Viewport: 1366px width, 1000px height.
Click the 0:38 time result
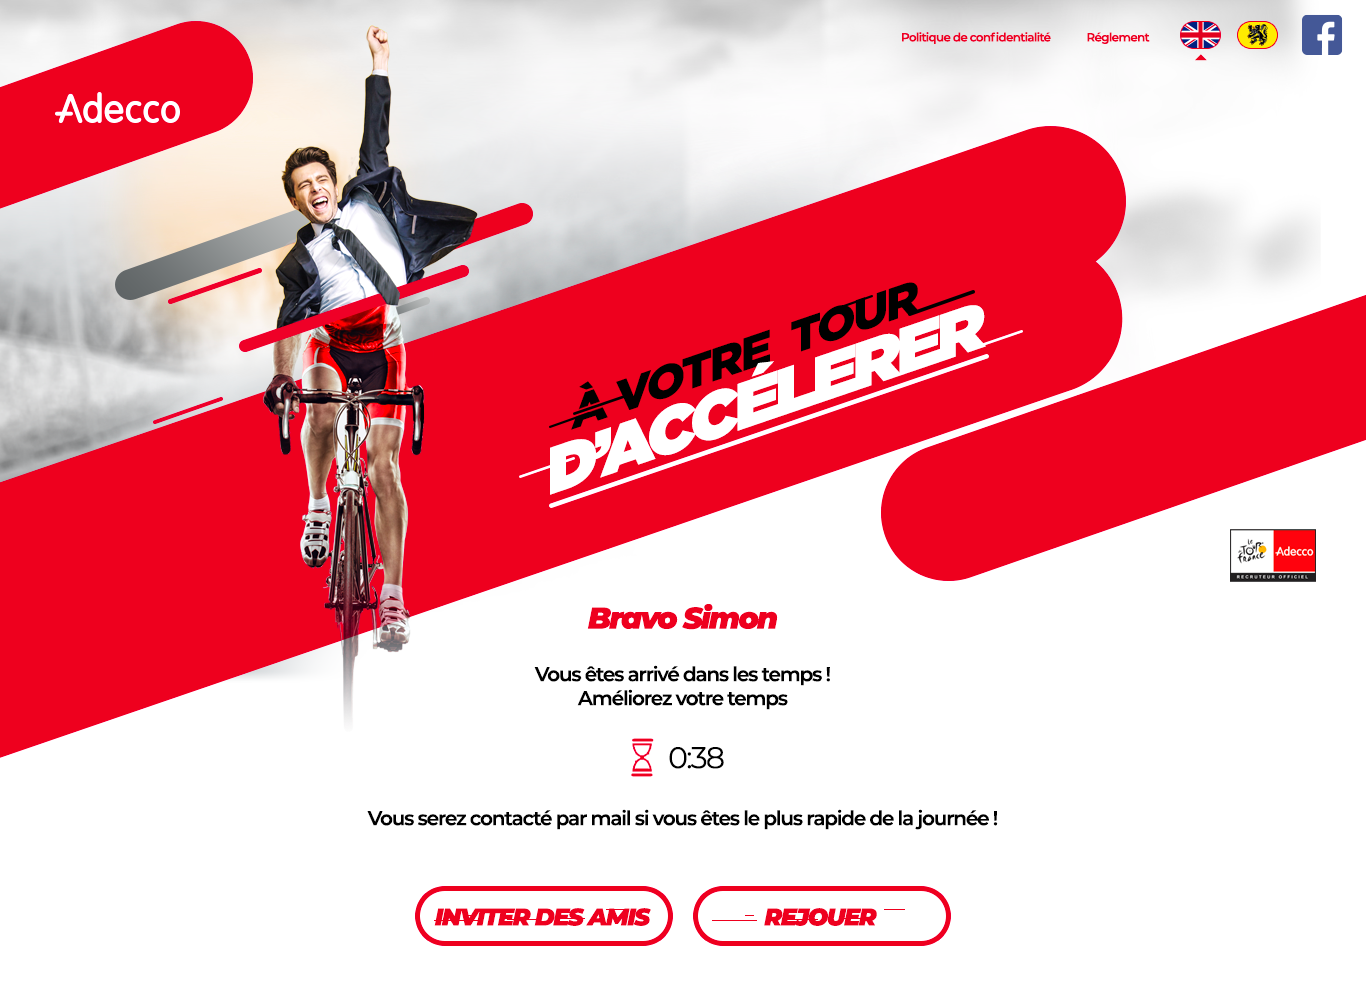pos(696,758)
